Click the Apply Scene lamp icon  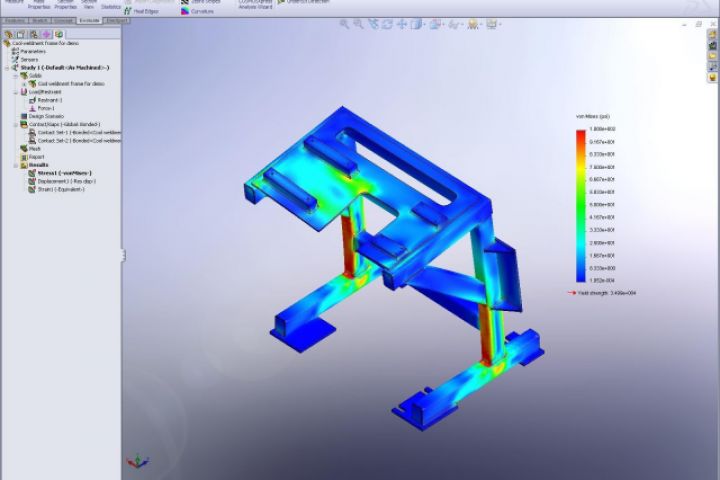472,24
